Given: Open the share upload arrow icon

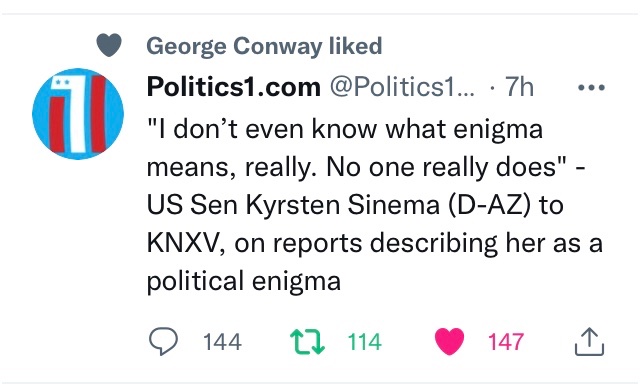Looking at the screenshot, I should pyautogui.click(x=589, y=341).
